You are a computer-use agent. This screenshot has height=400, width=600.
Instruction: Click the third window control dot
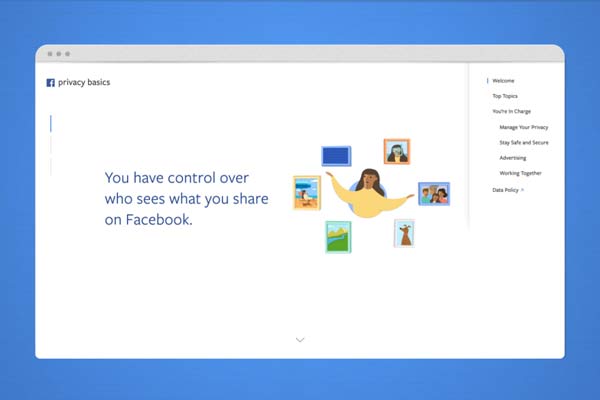coord(67,54)
